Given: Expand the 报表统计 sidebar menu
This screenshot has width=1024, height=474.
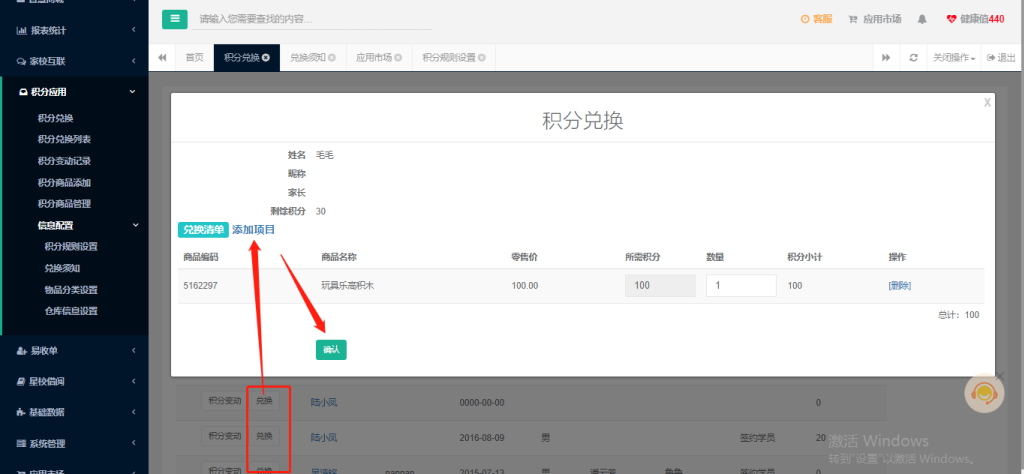Looking at the screenshot, I should [74, 30].
